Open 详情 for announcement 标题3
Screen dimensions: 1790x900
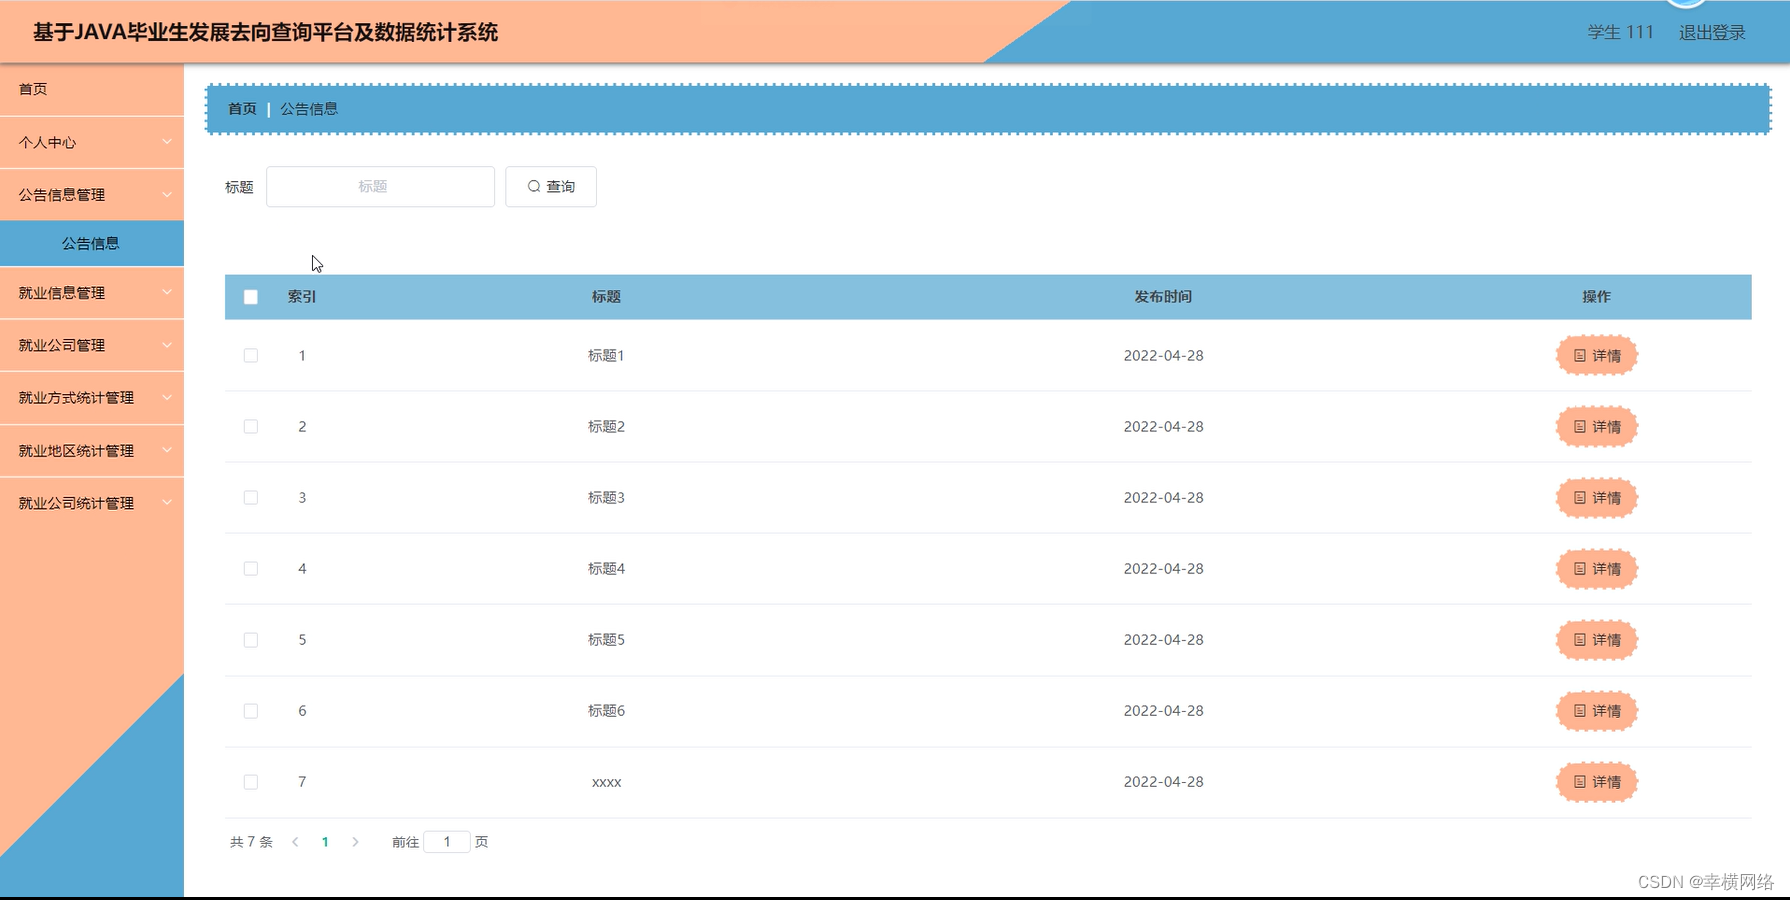click(x=1595, y=497)
